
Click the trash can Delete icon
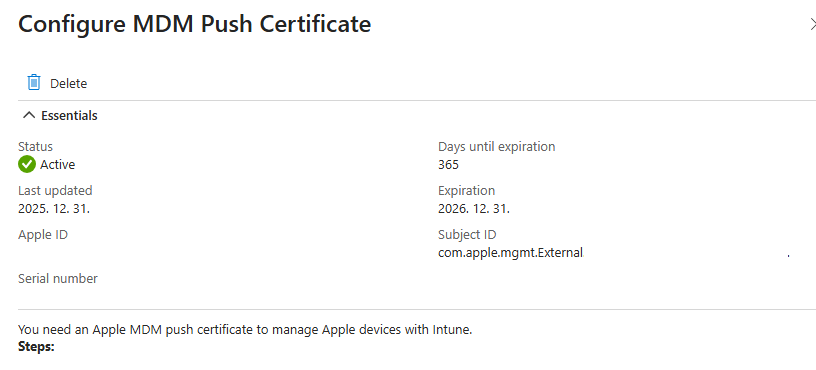click(34, 83)
